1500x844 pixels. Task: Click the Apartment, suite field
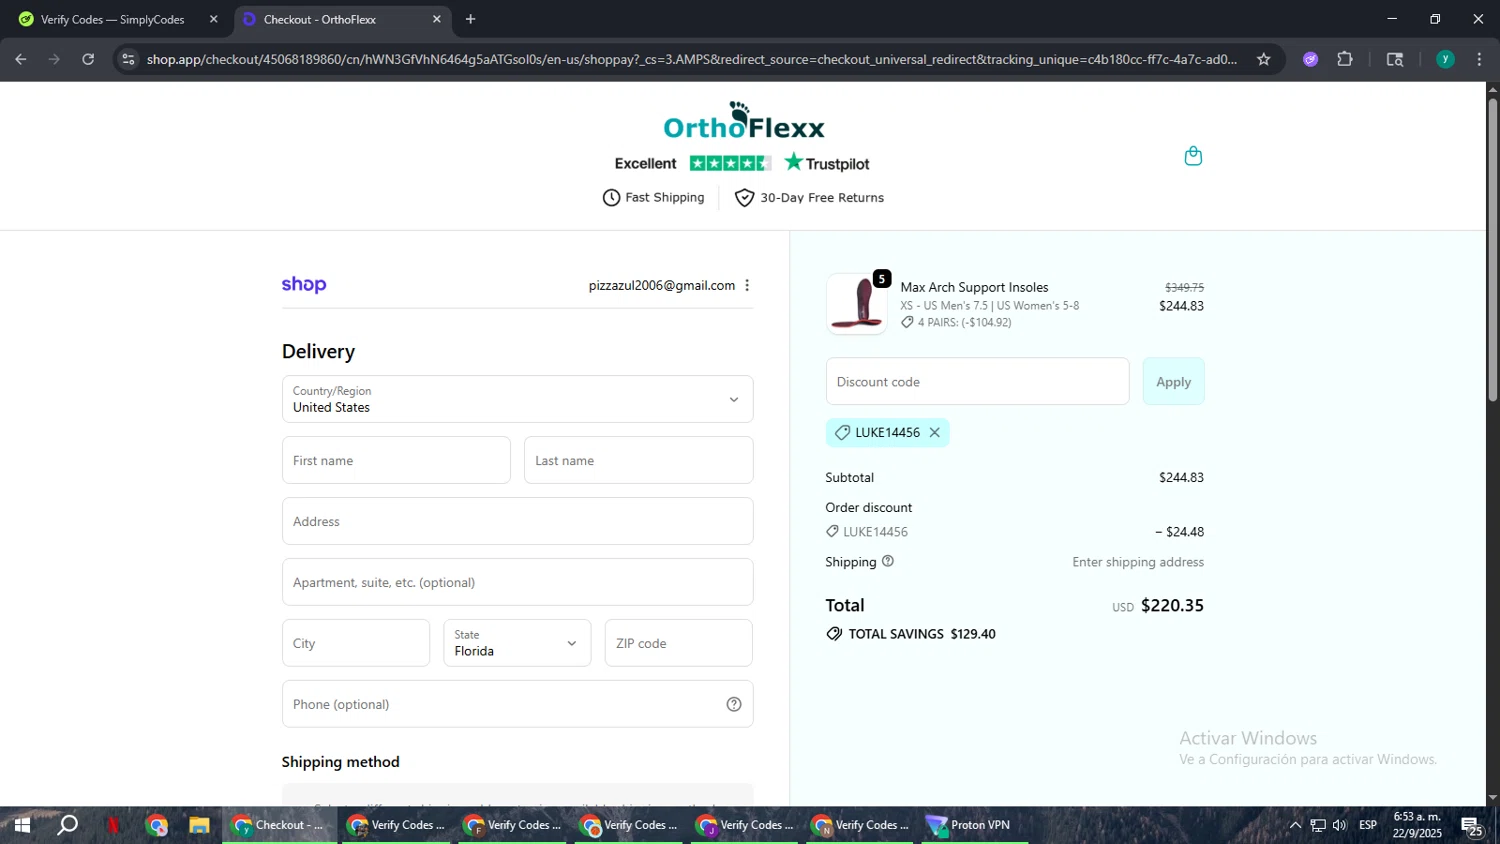pos(518,582)
